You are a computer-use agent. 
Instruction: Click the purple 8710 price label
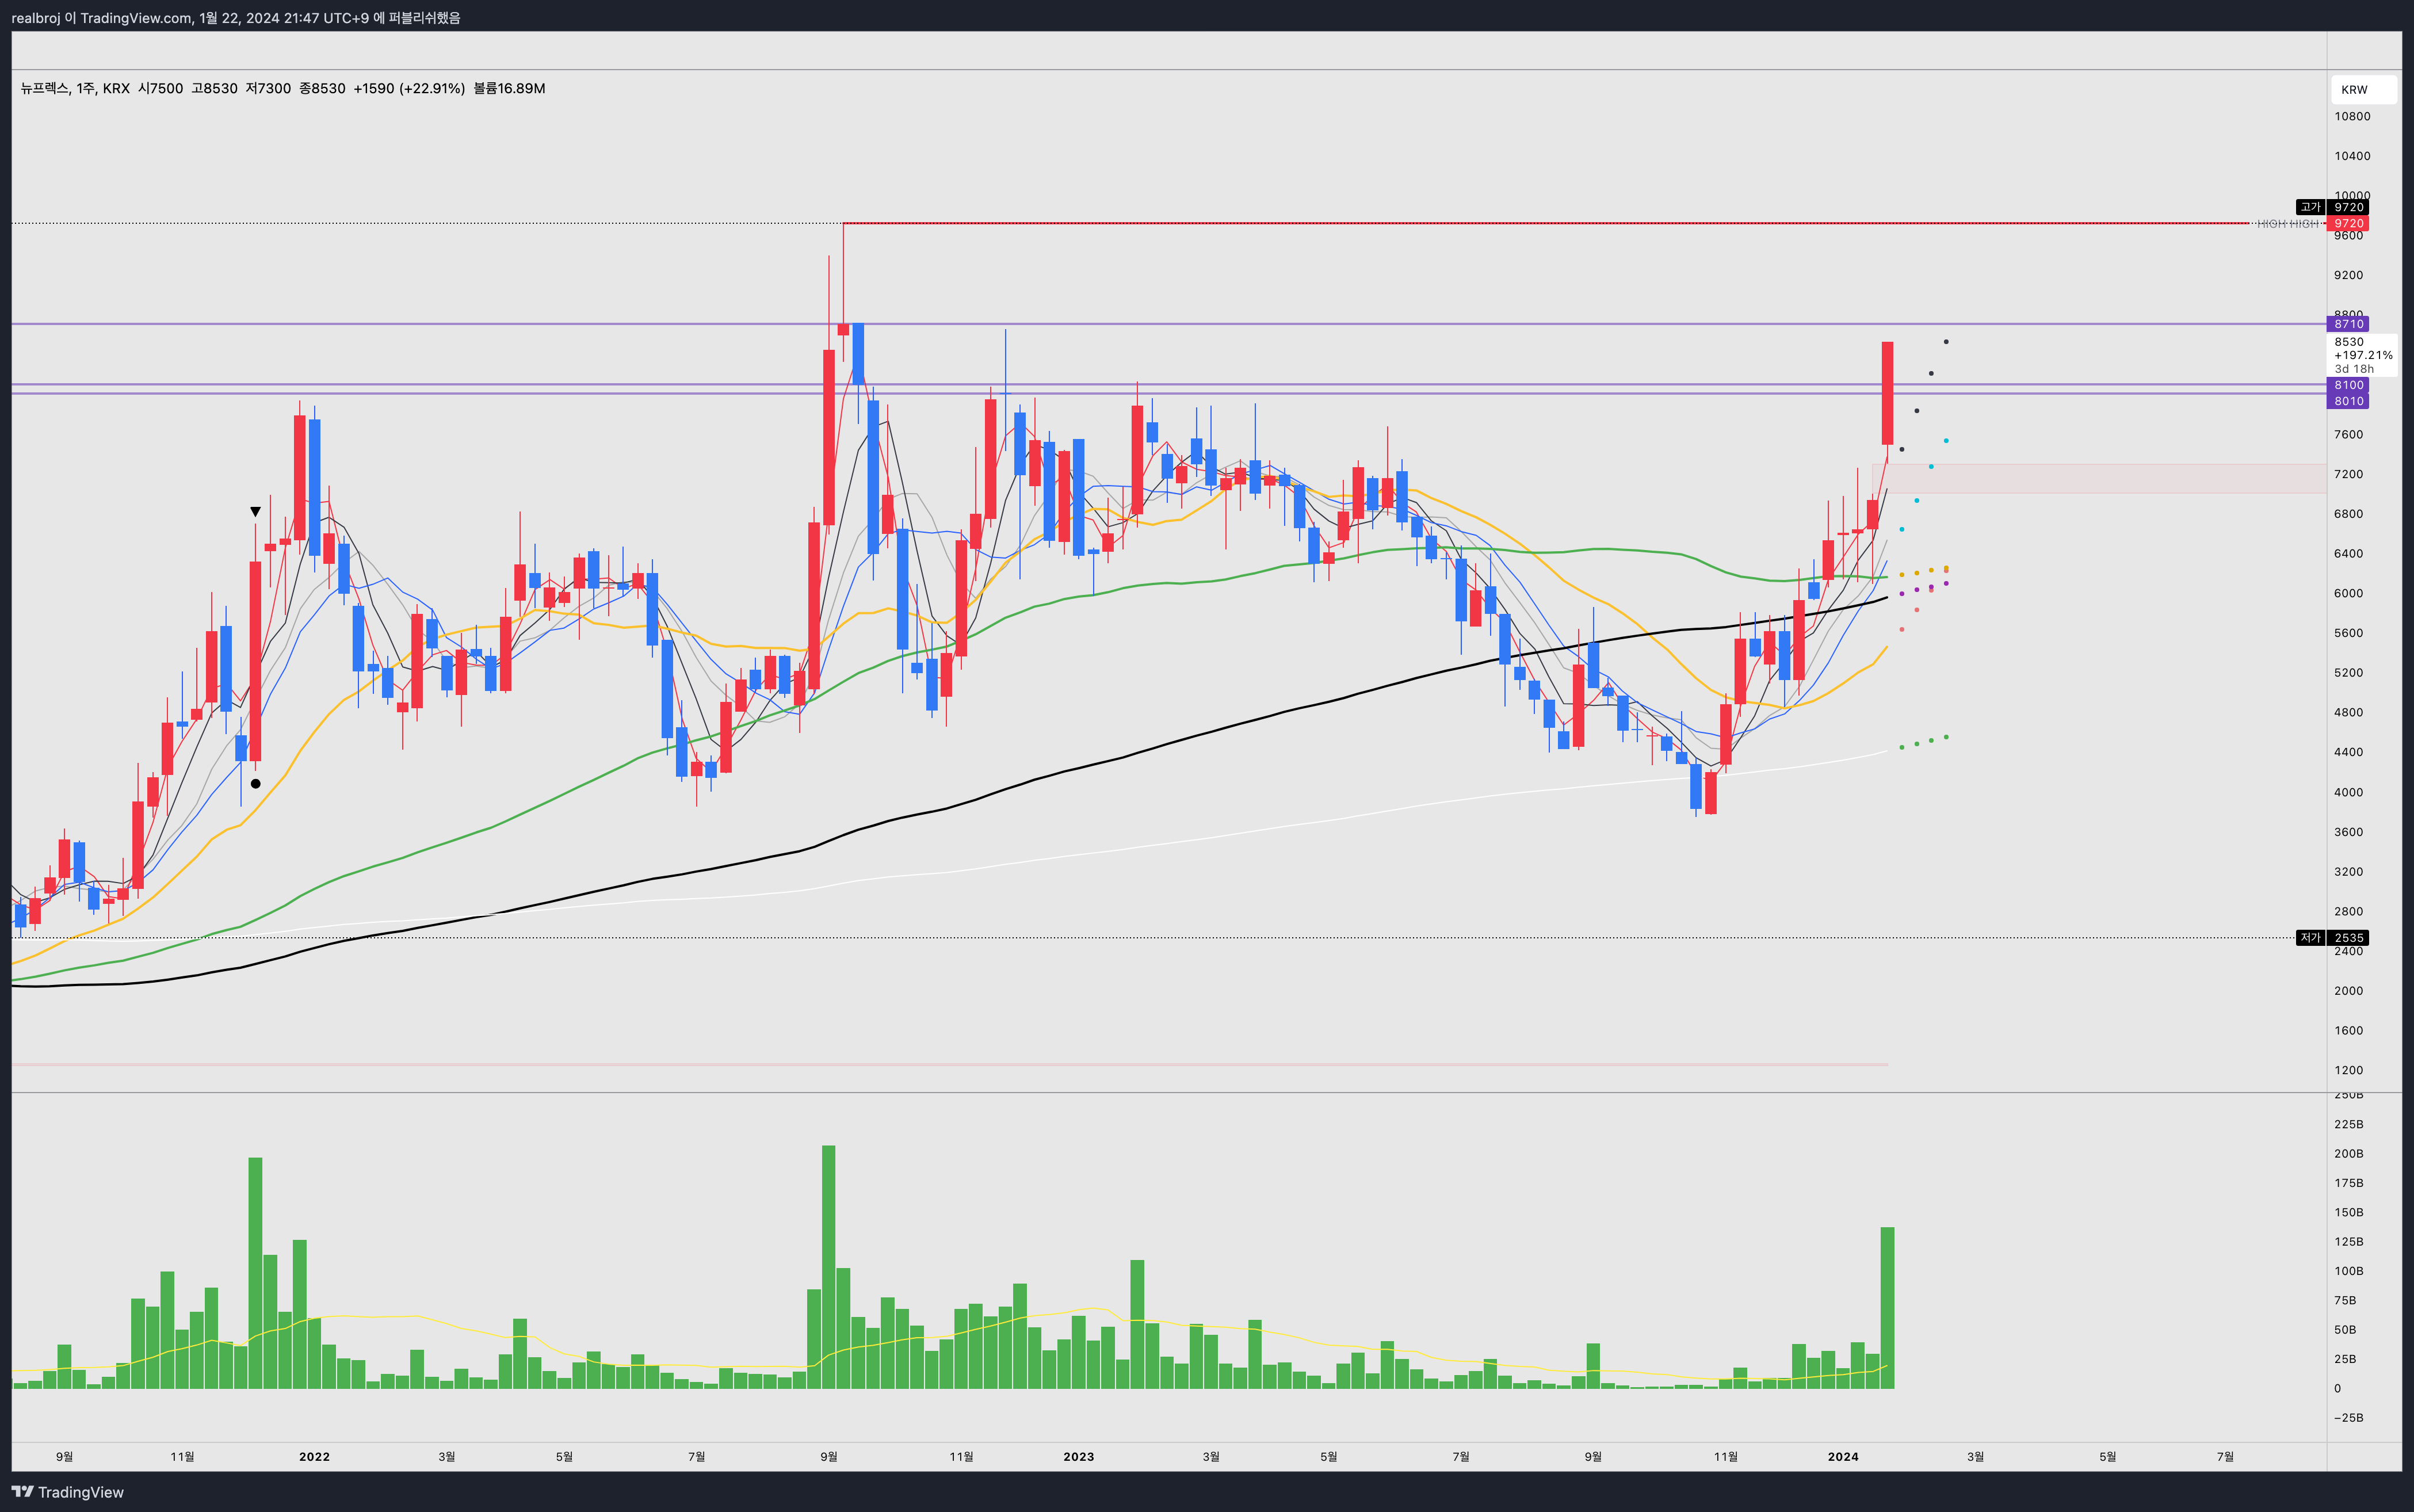[x=2347, y=324]
